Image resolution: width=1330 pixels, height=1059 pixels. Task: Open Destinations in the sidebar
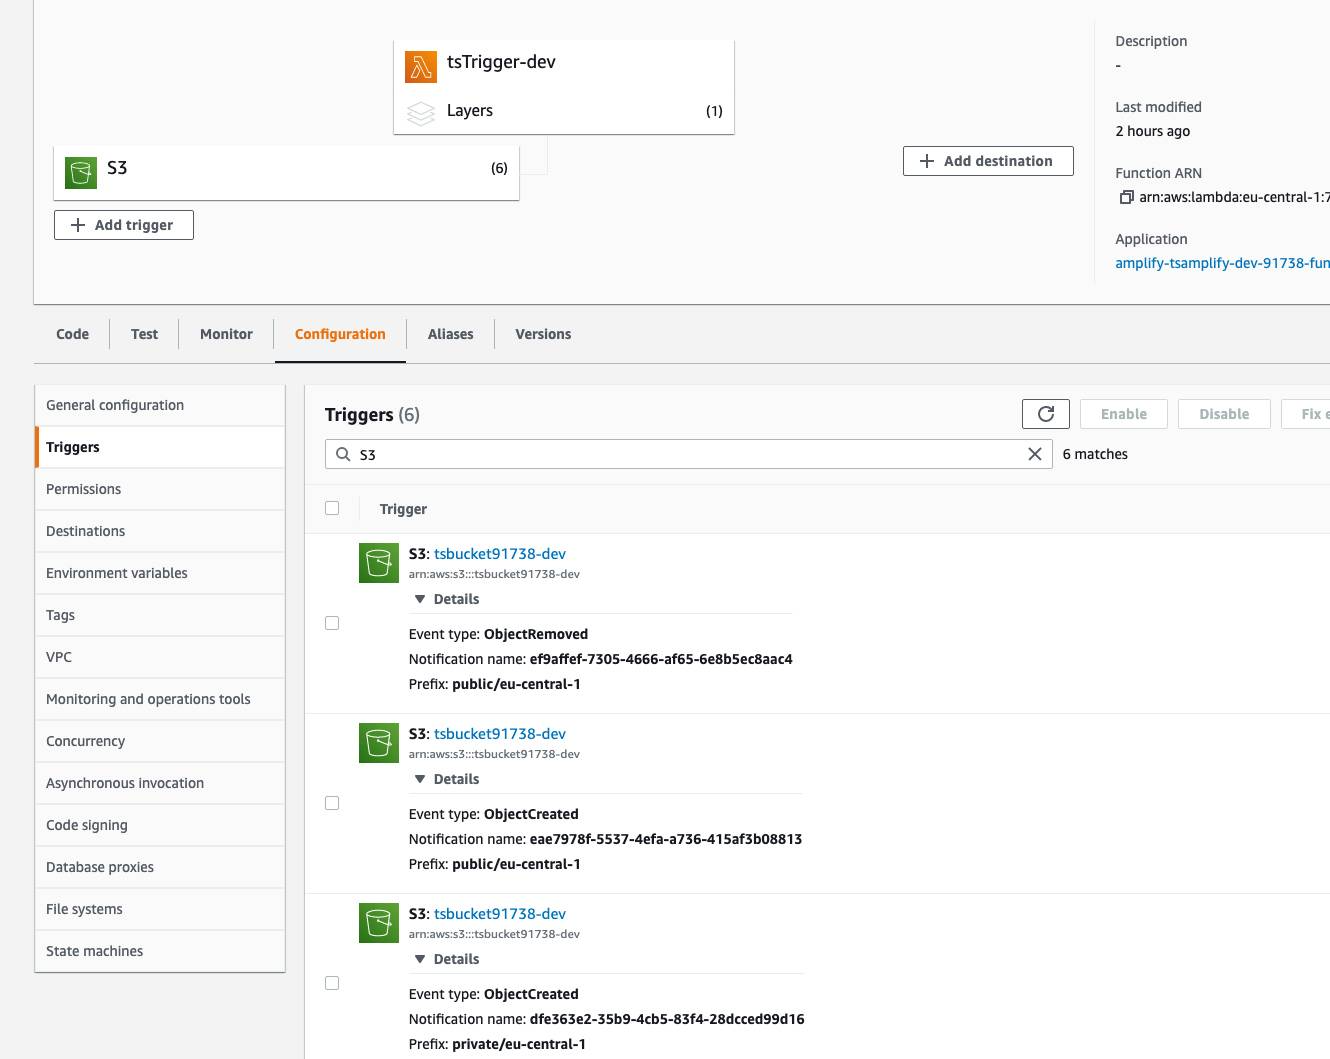click(160, 531)
